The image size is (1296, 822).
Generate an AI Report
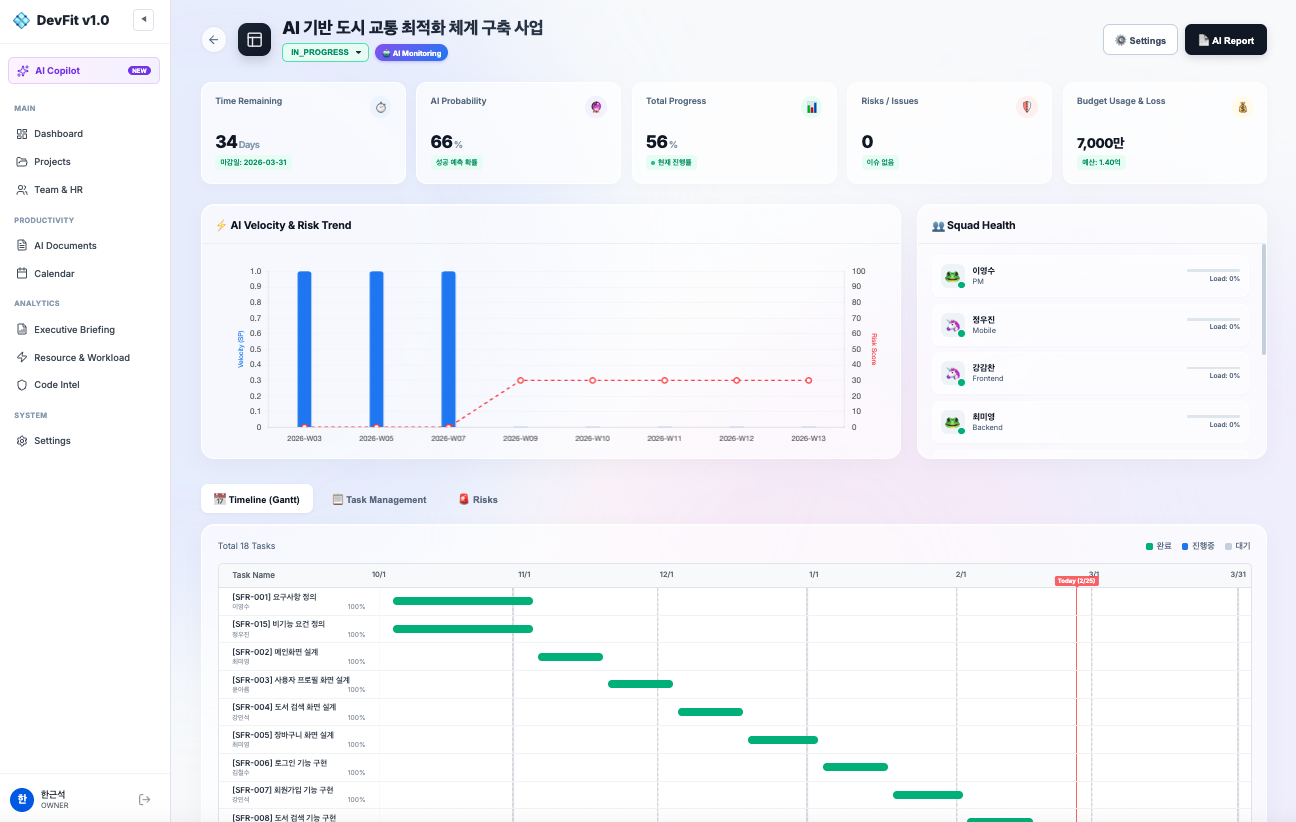(x=1225, y=40)
